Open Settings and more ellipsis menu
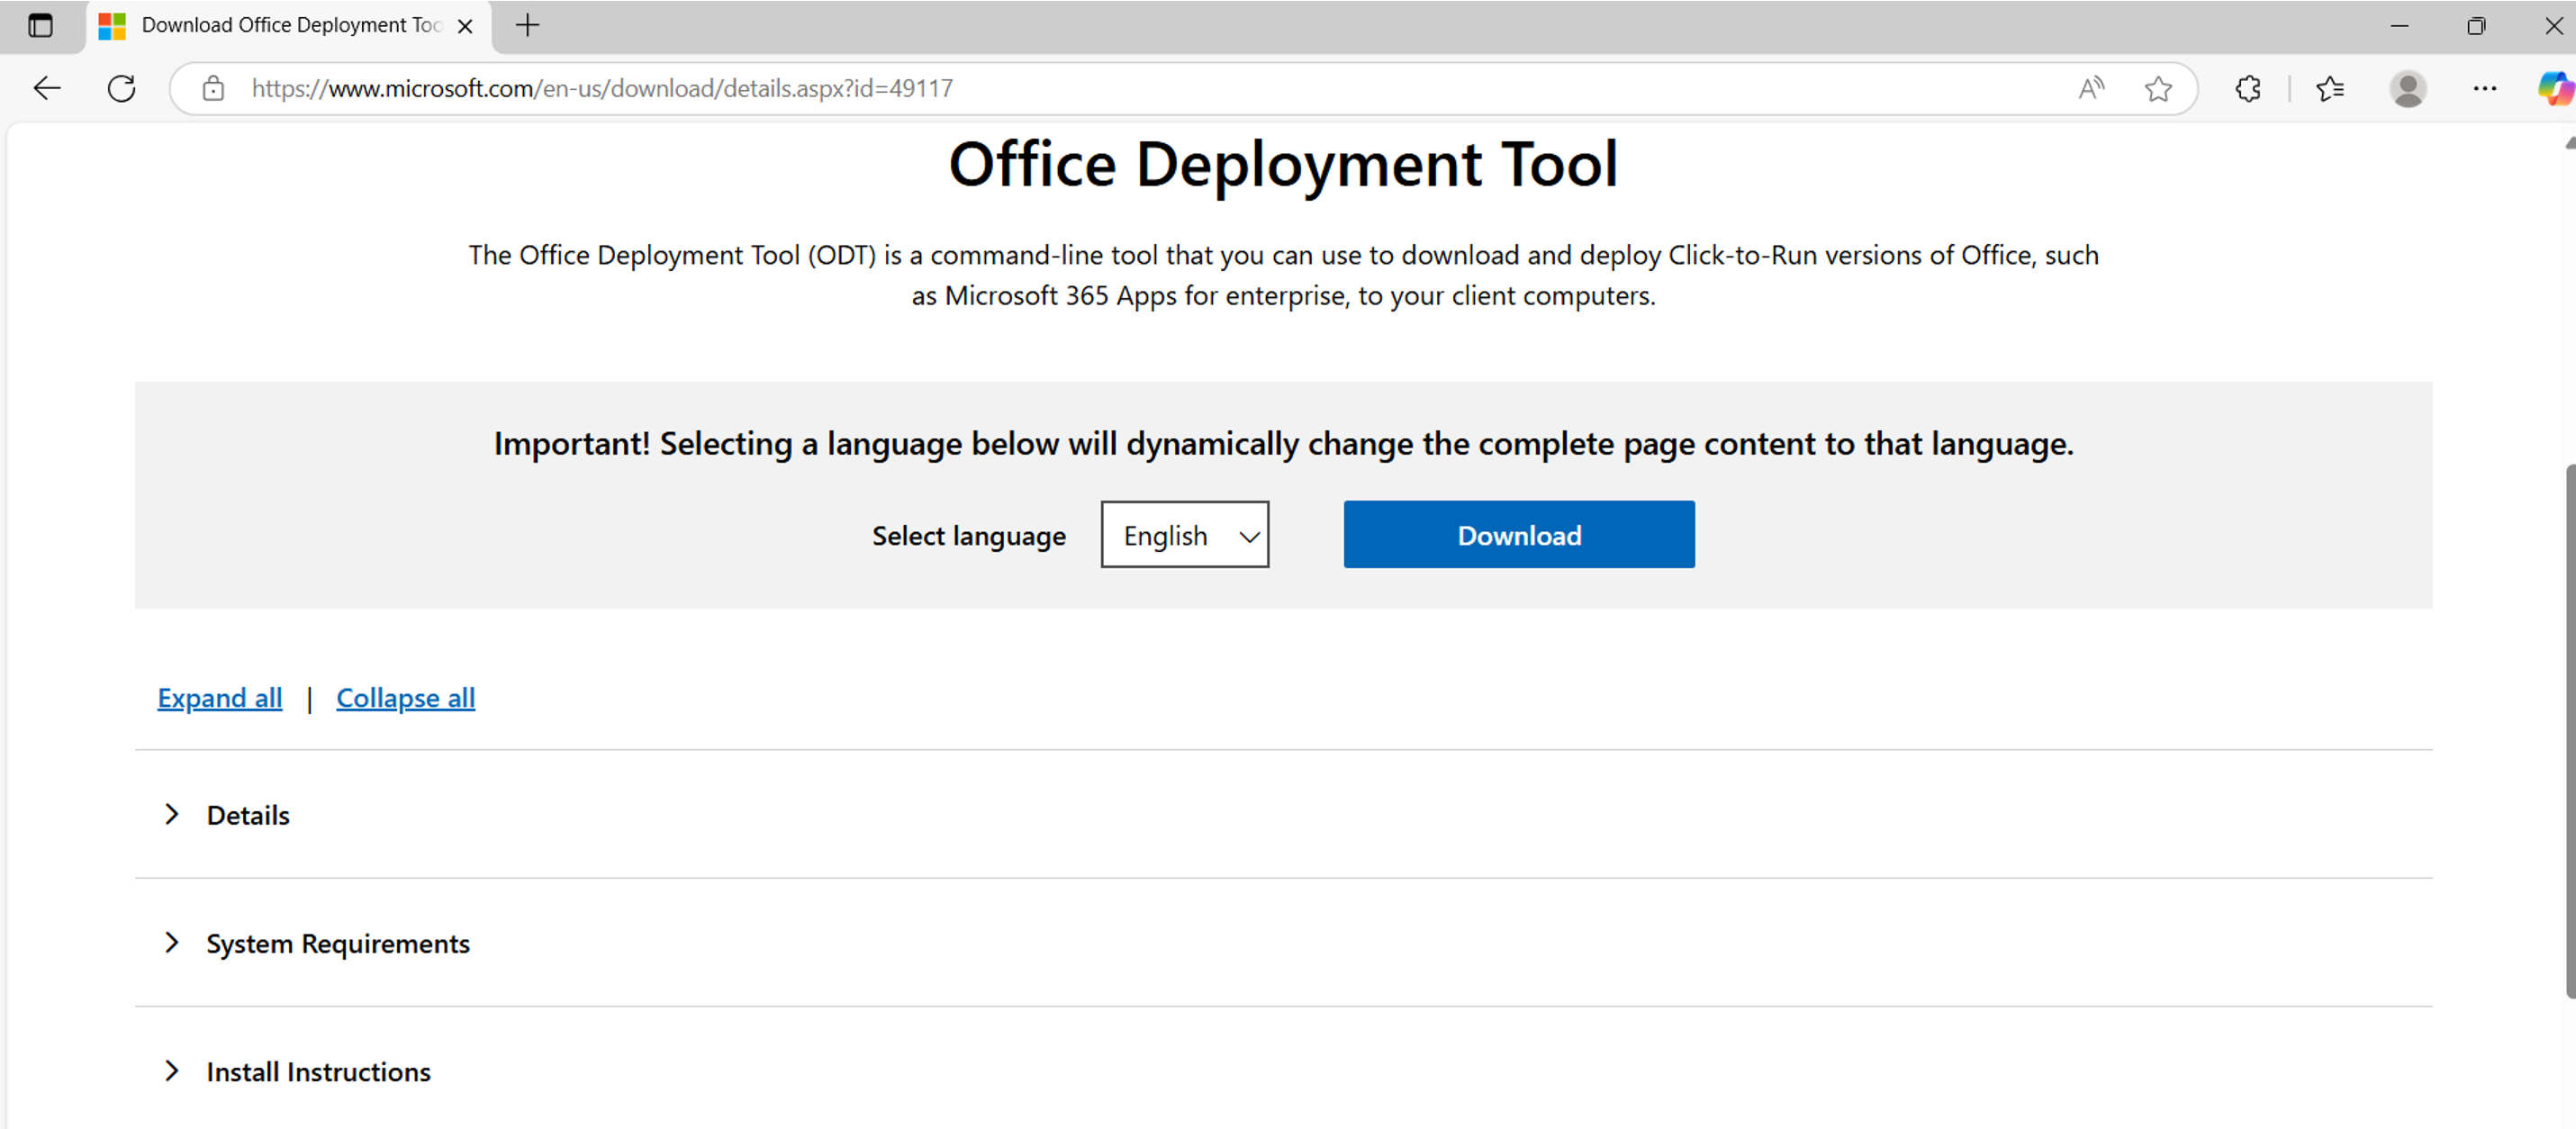 pos(2485,89)
